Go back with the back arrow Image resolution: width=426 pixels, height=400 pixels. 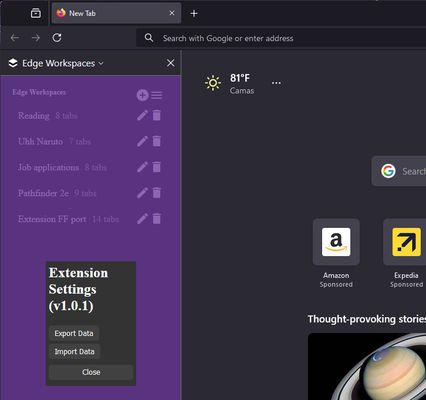[15, 38]
